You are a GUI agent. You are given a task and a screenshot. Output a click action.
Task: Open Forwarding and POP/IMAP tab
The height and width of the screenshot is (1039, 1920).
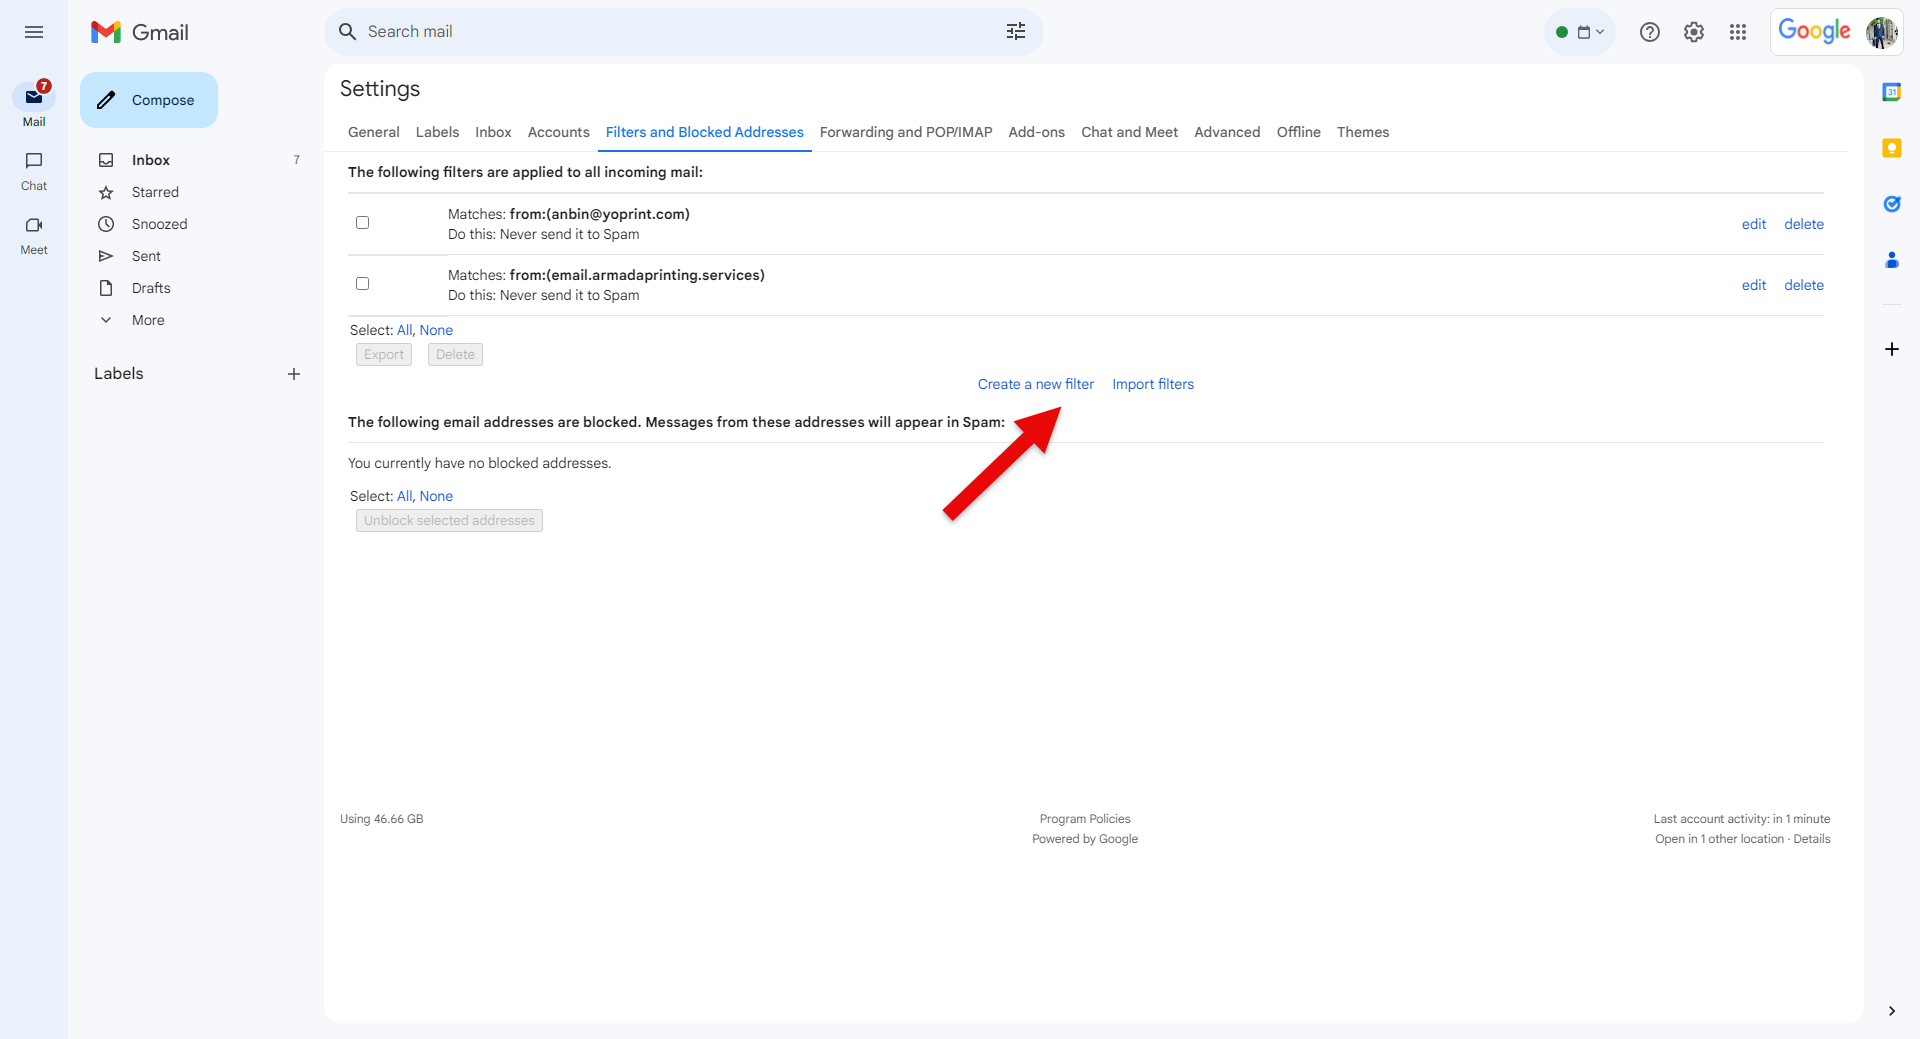tap(906, 132)
